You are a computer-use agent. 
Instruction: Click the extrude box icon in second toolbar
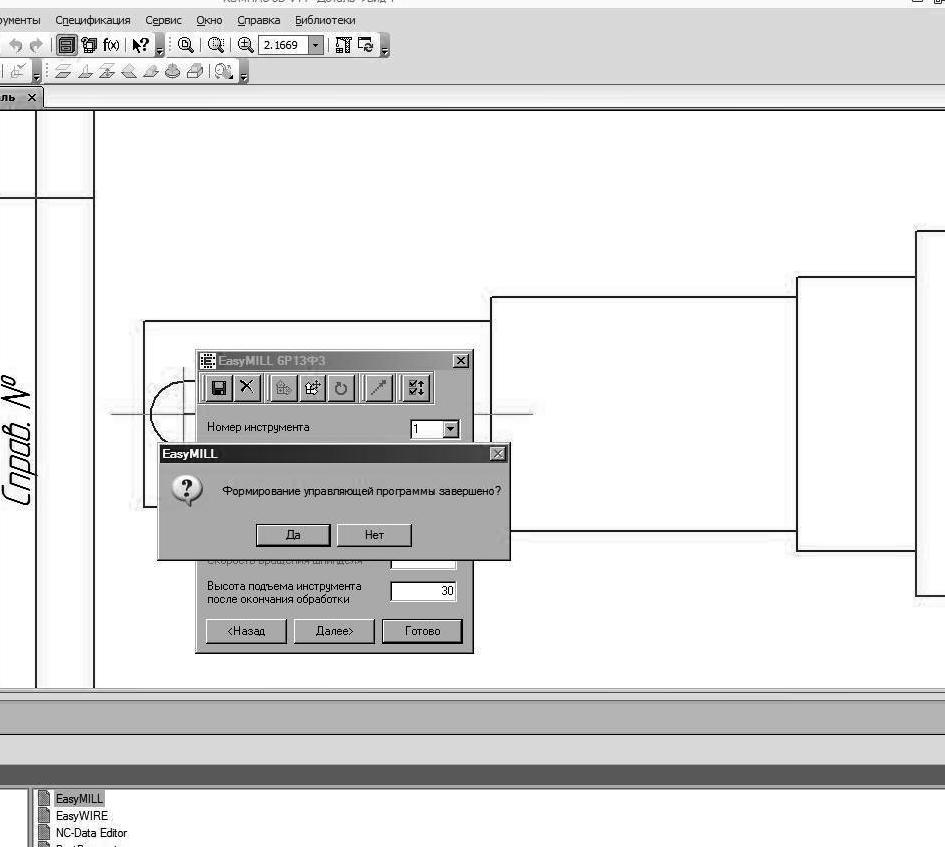tap(195, 72)
